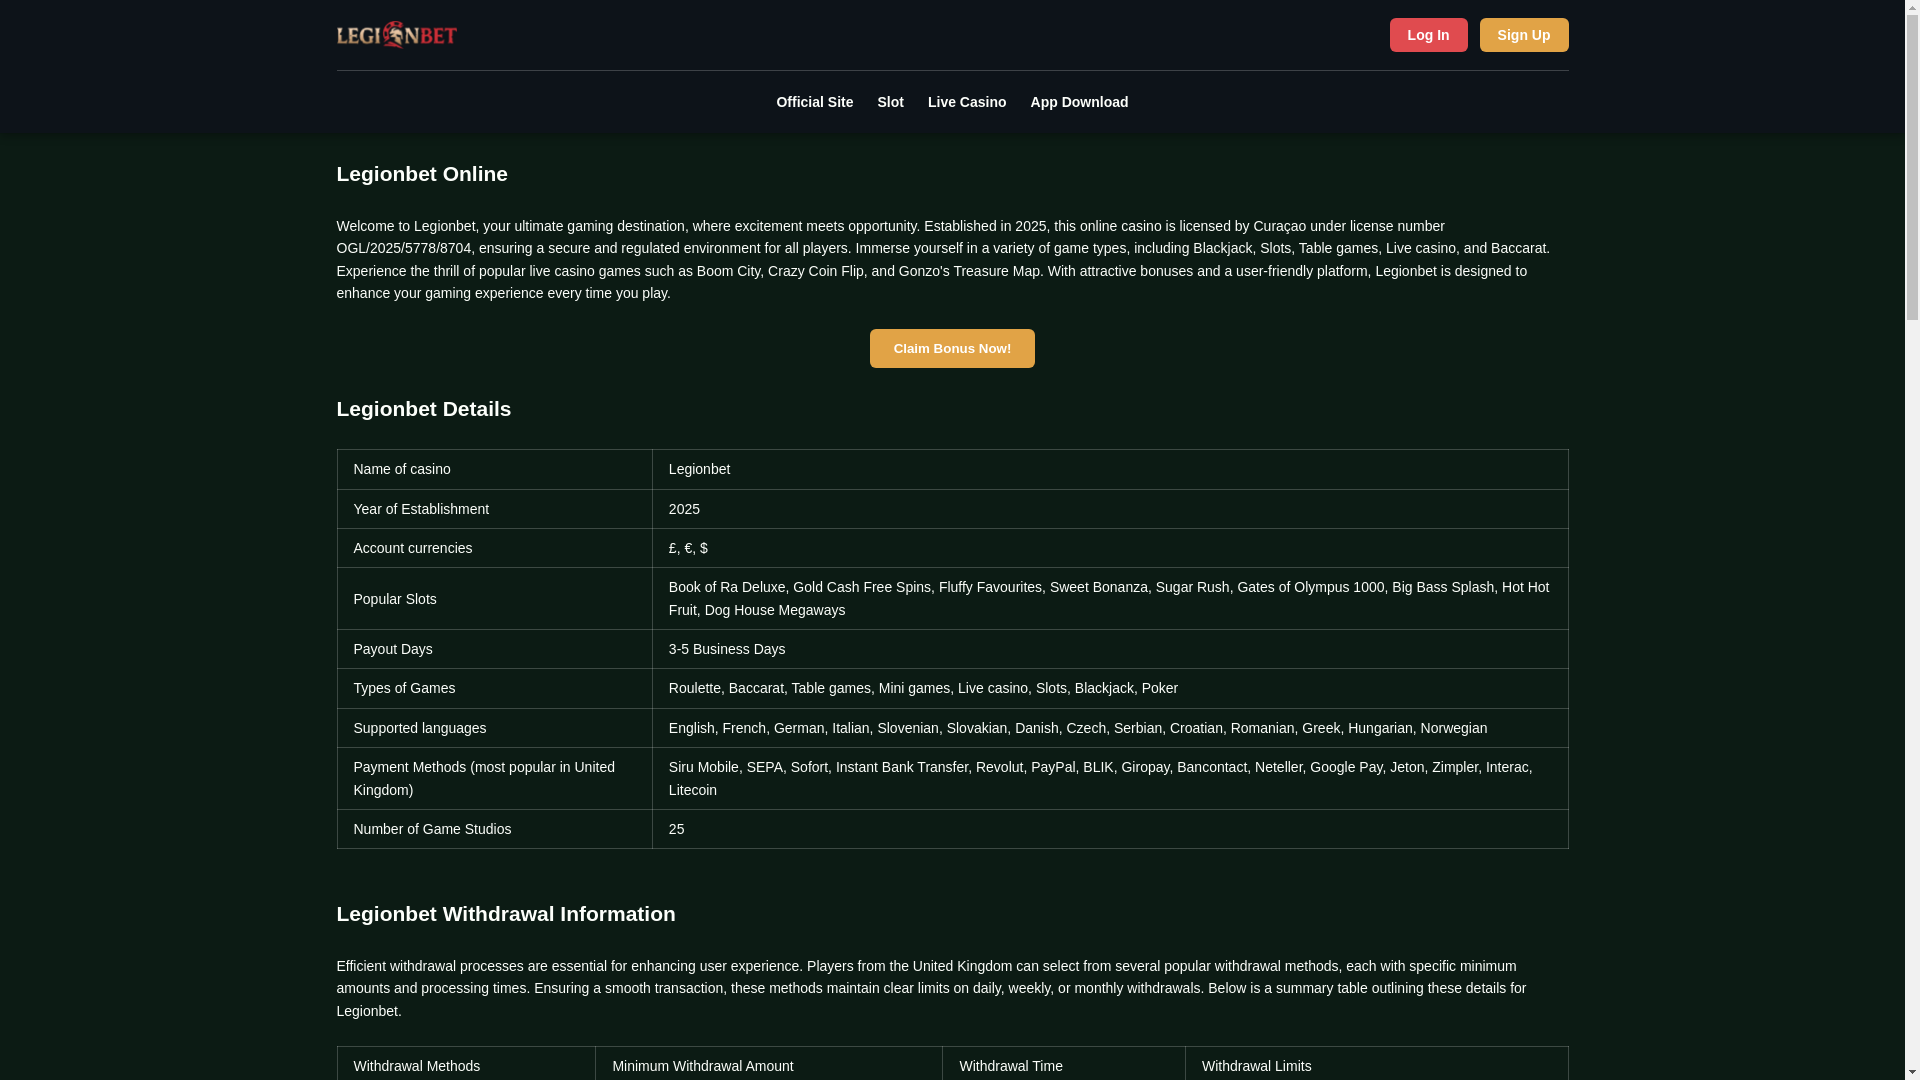Click the Legionbet Details heading
Image resolution: width=1920 pixels, height=1080 pixels.
(424, 409)
